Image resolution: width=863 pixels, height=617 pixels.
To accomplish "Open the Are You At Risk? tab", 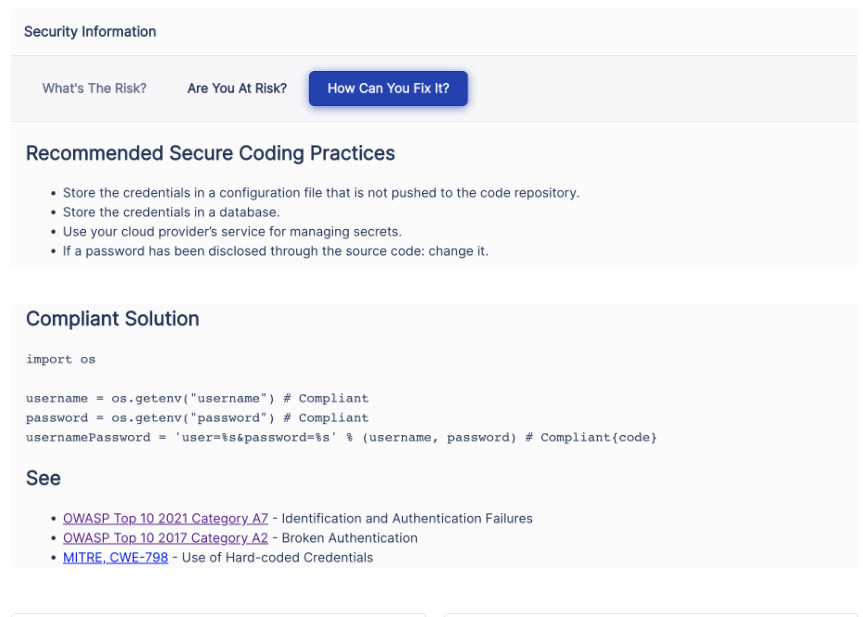I will coord(237,88).
